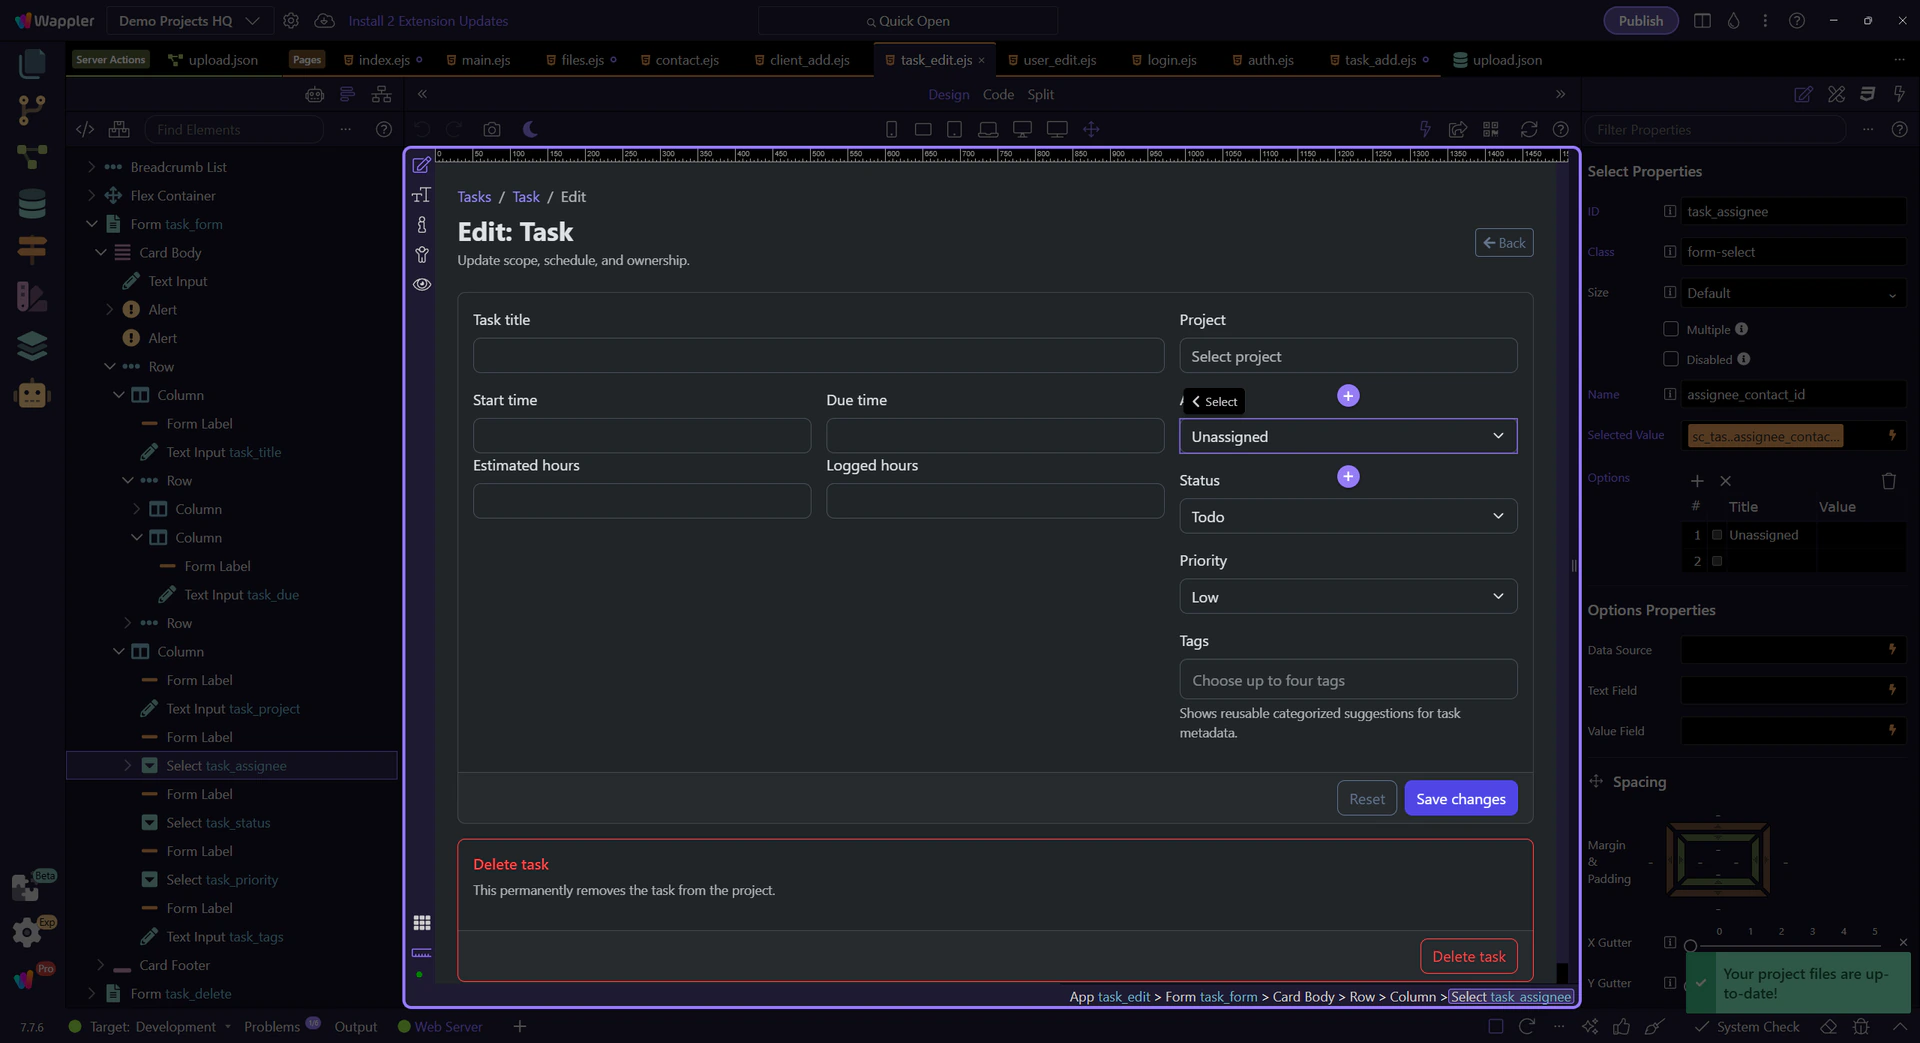Open the Size Default dropdown
The width and height of the screenshot is (1920, 1043).
(1792, 293)
